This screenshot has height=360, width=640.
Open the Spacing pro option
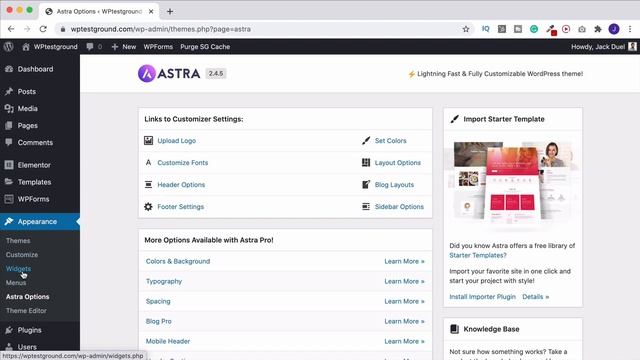pyautogui.click(x=158, y=301)
